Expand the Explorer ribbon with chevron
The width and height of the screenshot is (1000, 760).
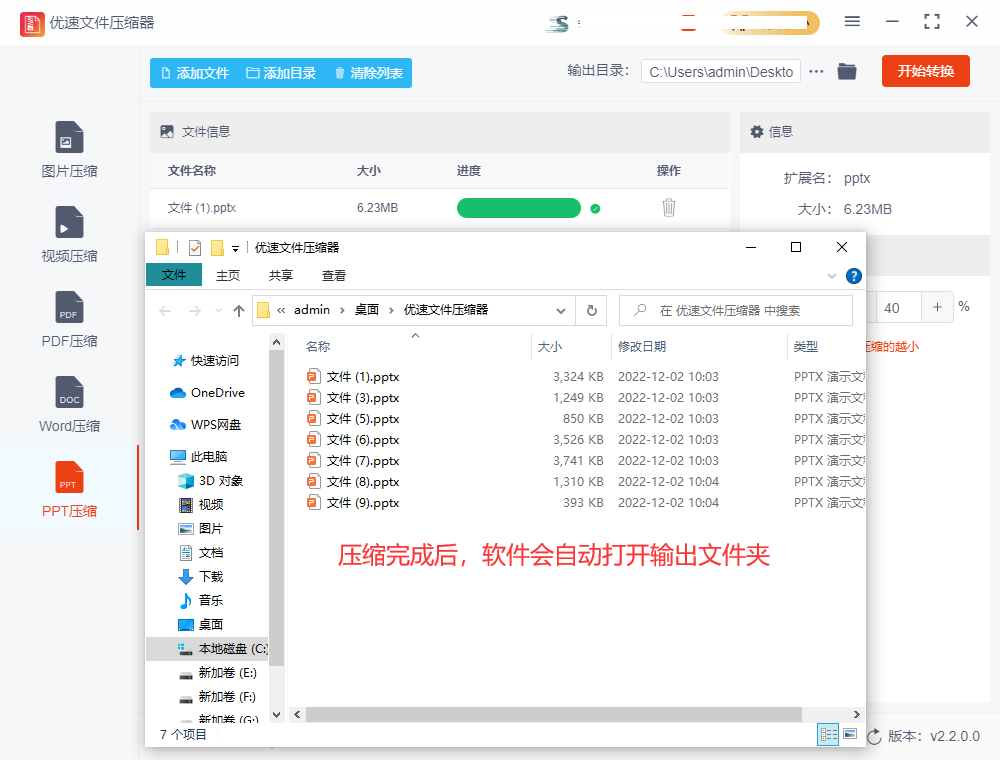click(832, 276)
